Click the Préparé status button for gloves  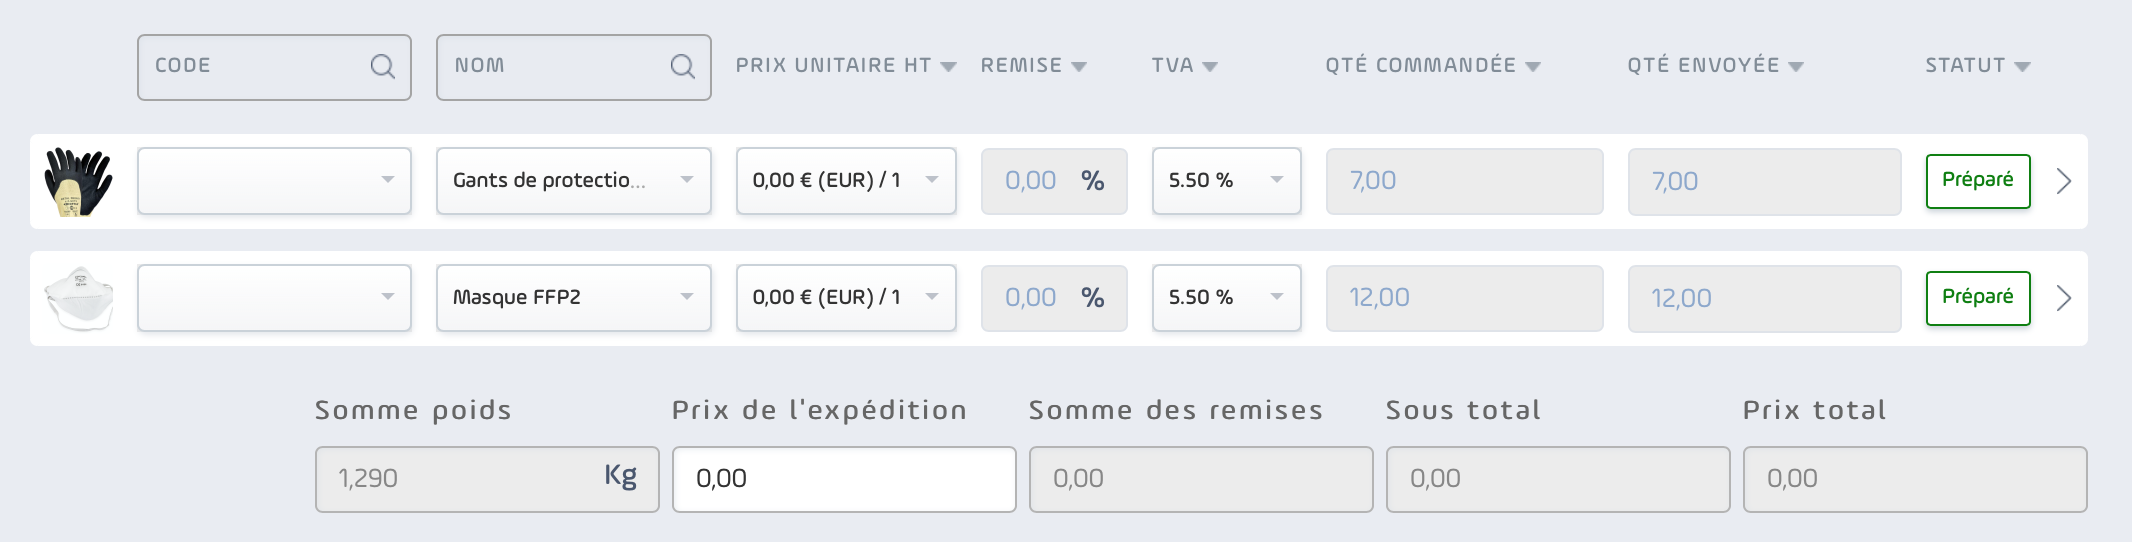tap(1978, 181)
